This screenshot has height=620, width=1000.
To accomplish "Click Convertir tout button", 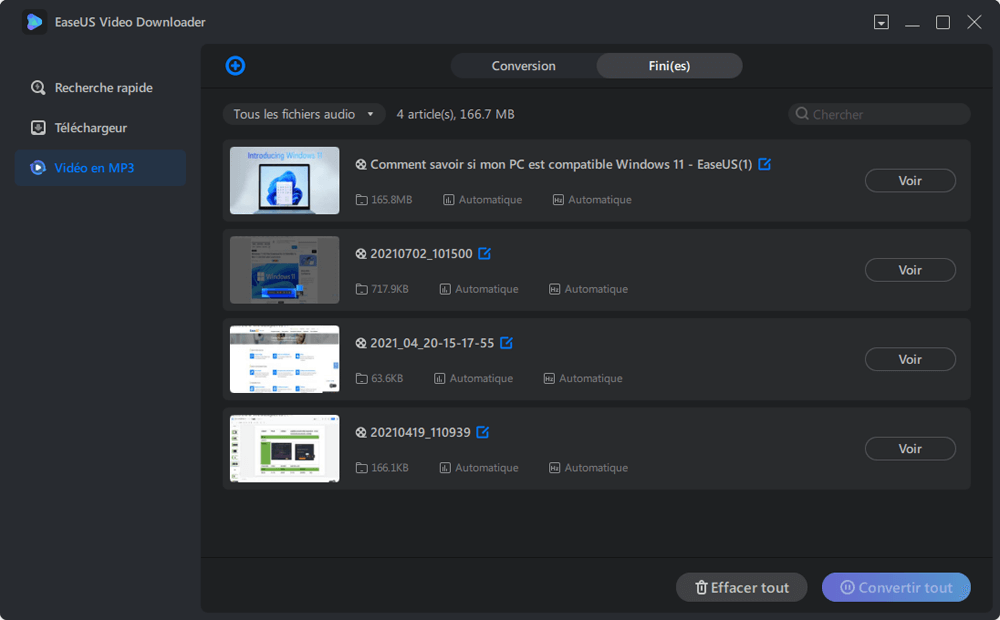I will (896, 587).
